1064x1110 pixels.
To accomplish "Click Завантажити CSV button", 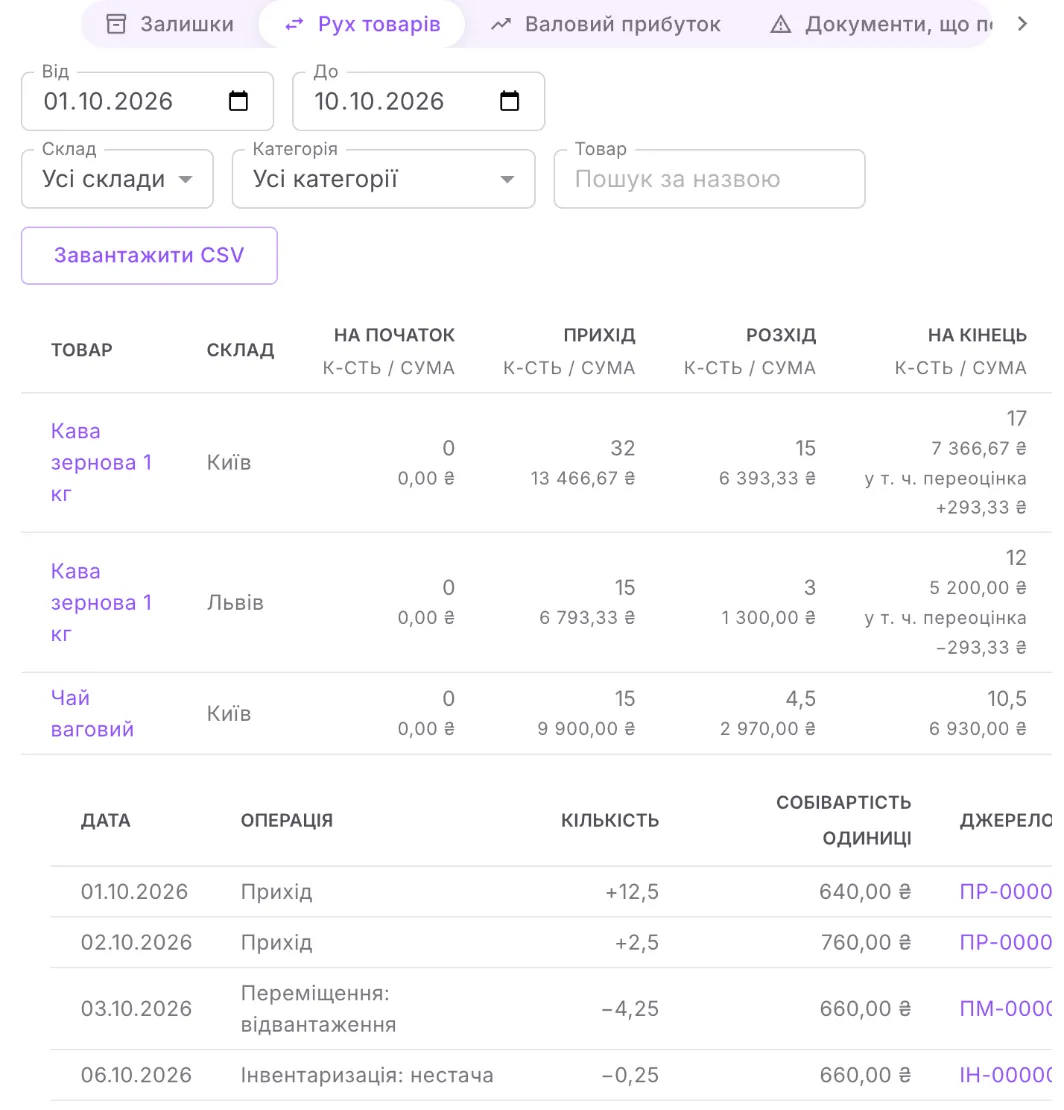I will click(149, 256).
